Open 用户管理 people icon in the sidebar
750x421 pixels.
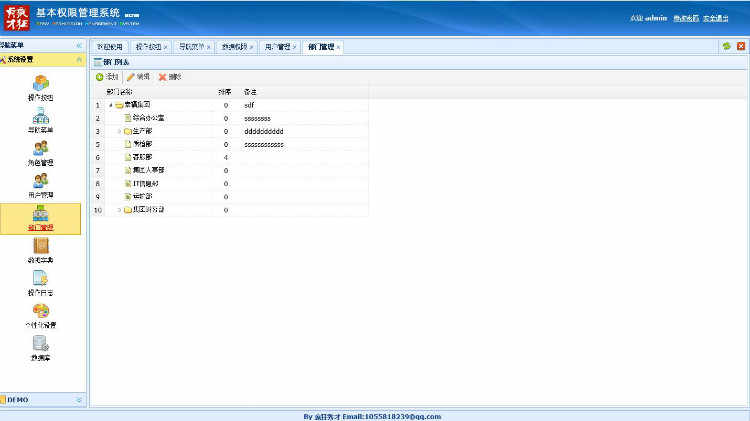tap(41, 180)
